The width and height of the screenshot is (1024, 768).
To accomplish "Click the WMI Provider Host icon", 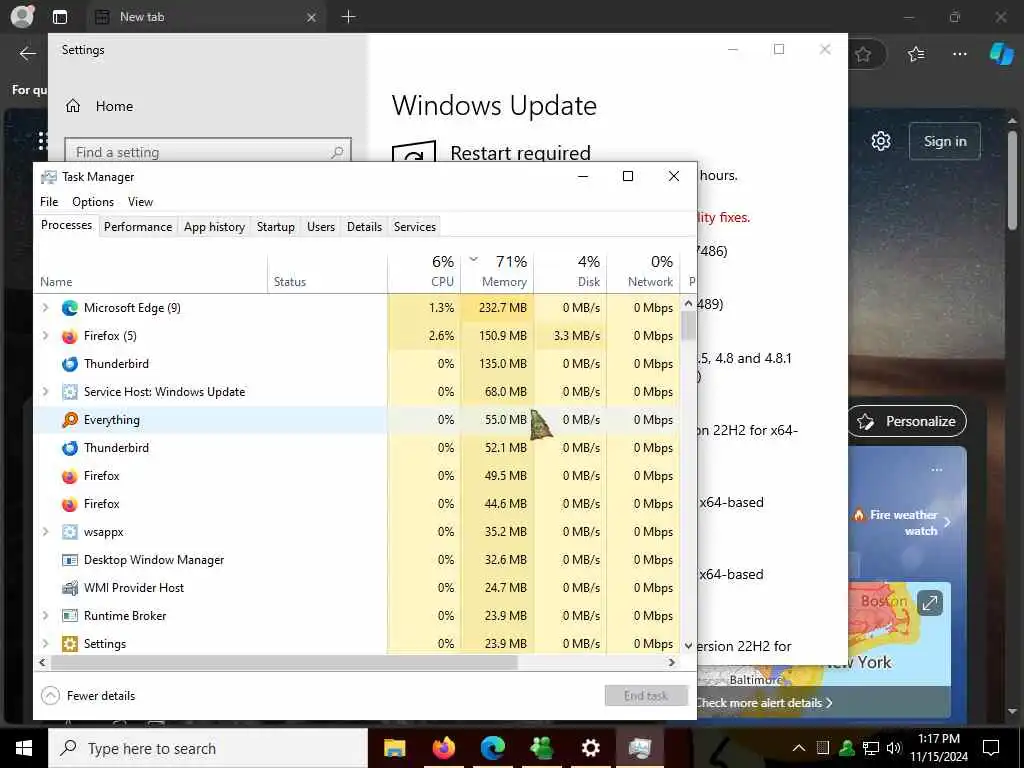I will click(70, 588).
